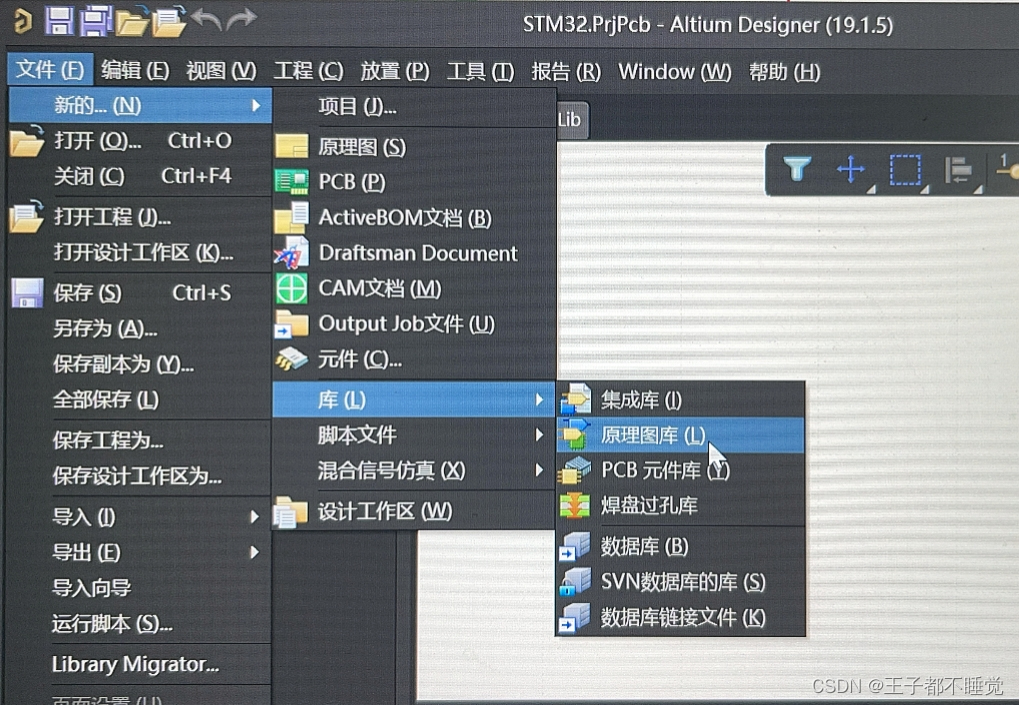Expand the 新的 (N) submenu arrow
Viewport: 1019px width, 705px height.
tap(256, 105)
